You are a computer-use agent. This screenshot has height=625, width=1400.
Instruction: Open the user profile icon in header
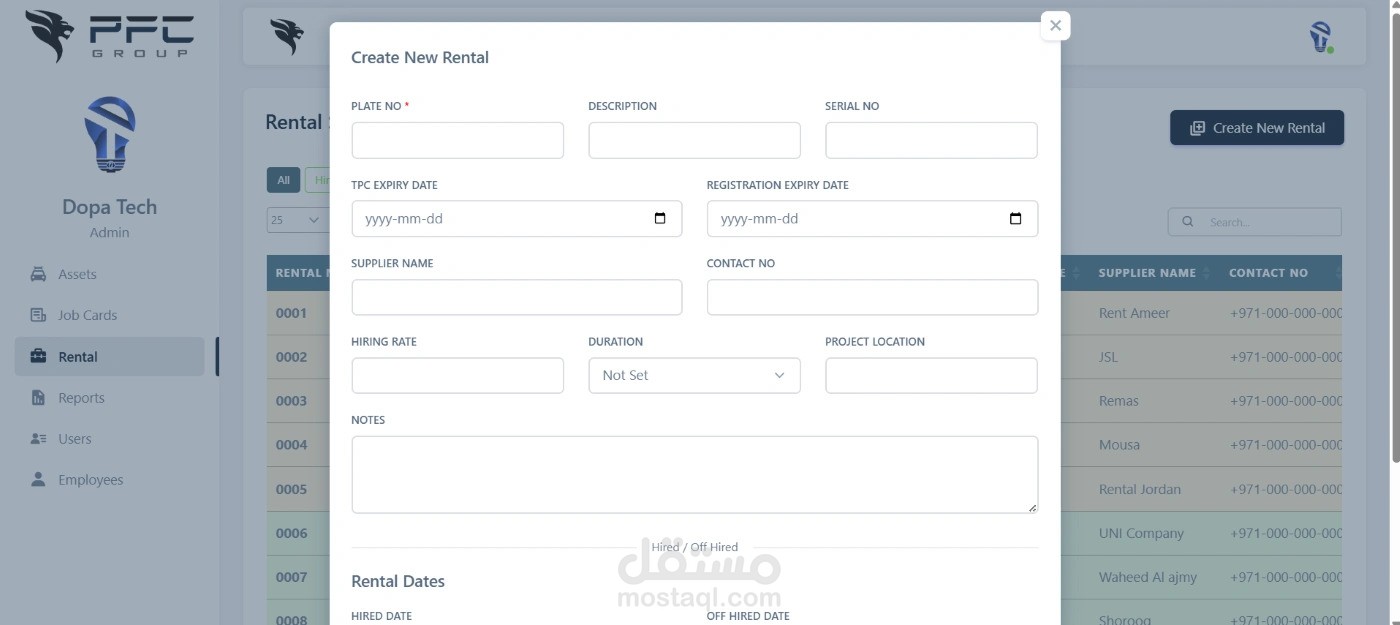click(x=1321, y=37)
